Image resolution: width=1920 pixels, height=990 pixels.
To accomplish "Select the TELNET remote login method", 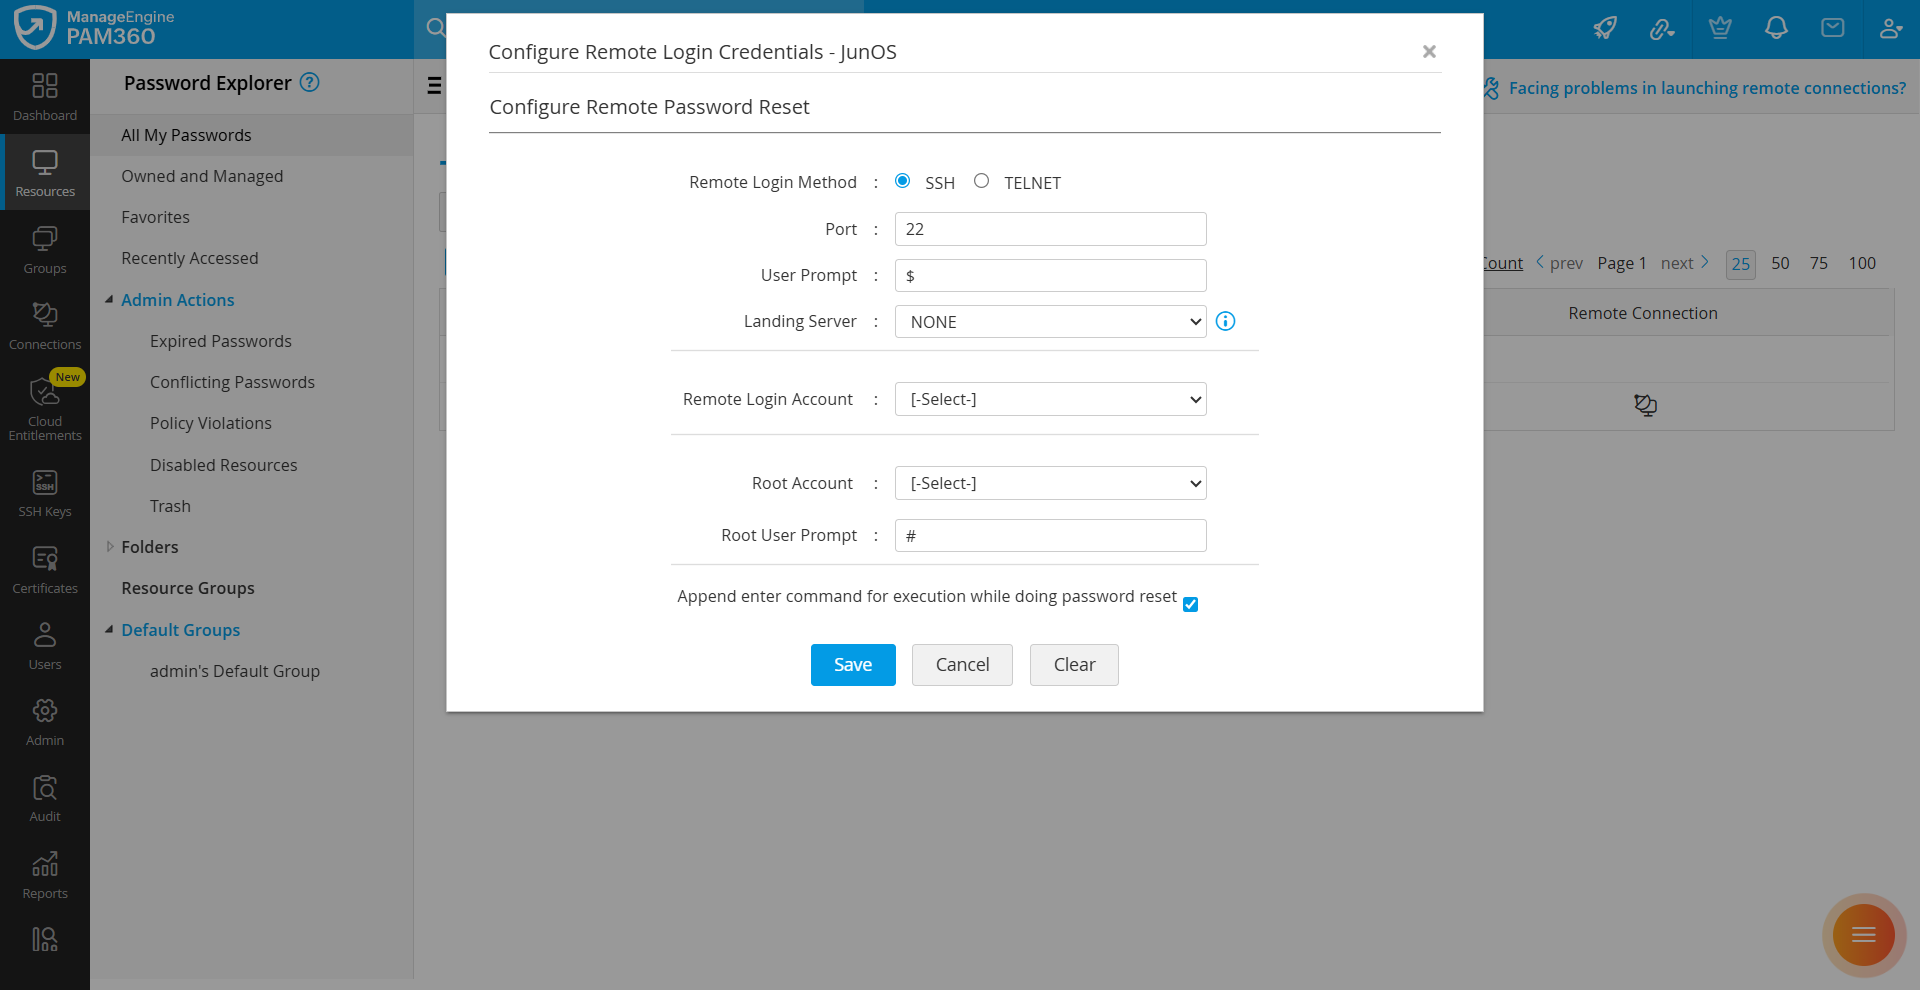I will [981, 181].
